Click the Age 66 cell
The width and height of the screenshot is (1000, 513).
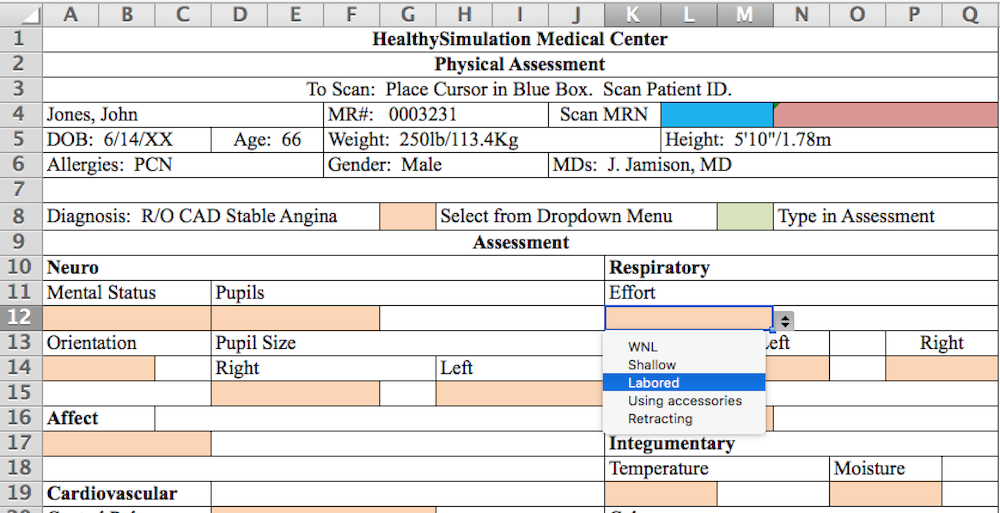[x=267, y=140]
